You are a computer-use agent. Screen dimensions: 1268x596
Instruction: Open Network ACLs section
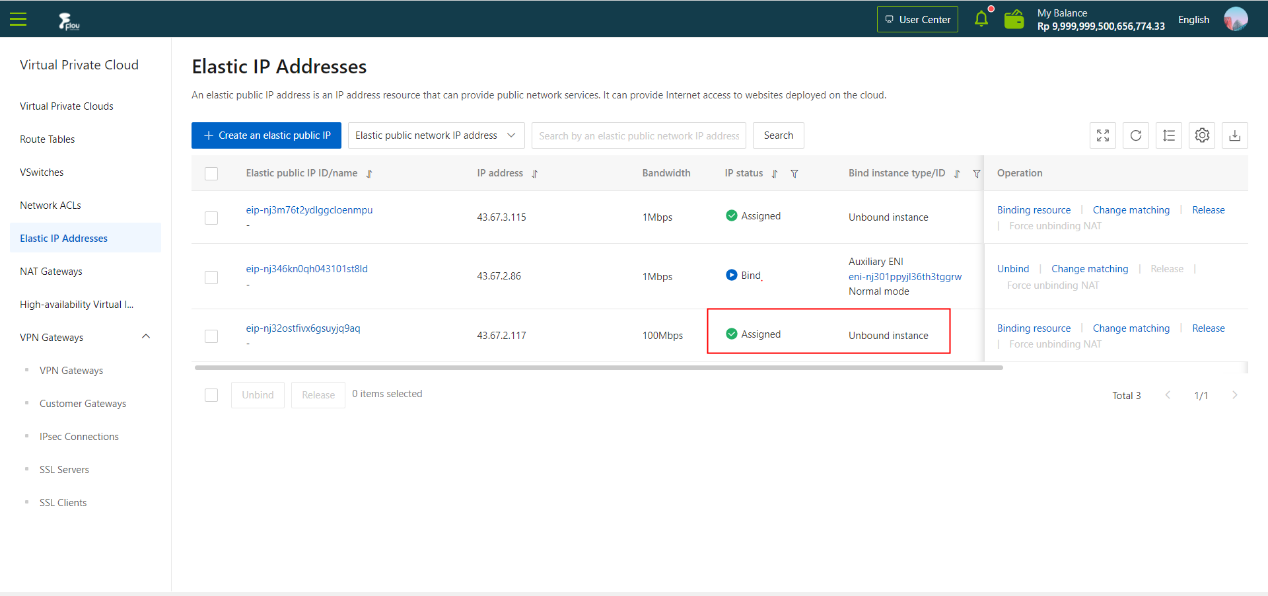tap(50, 205)
